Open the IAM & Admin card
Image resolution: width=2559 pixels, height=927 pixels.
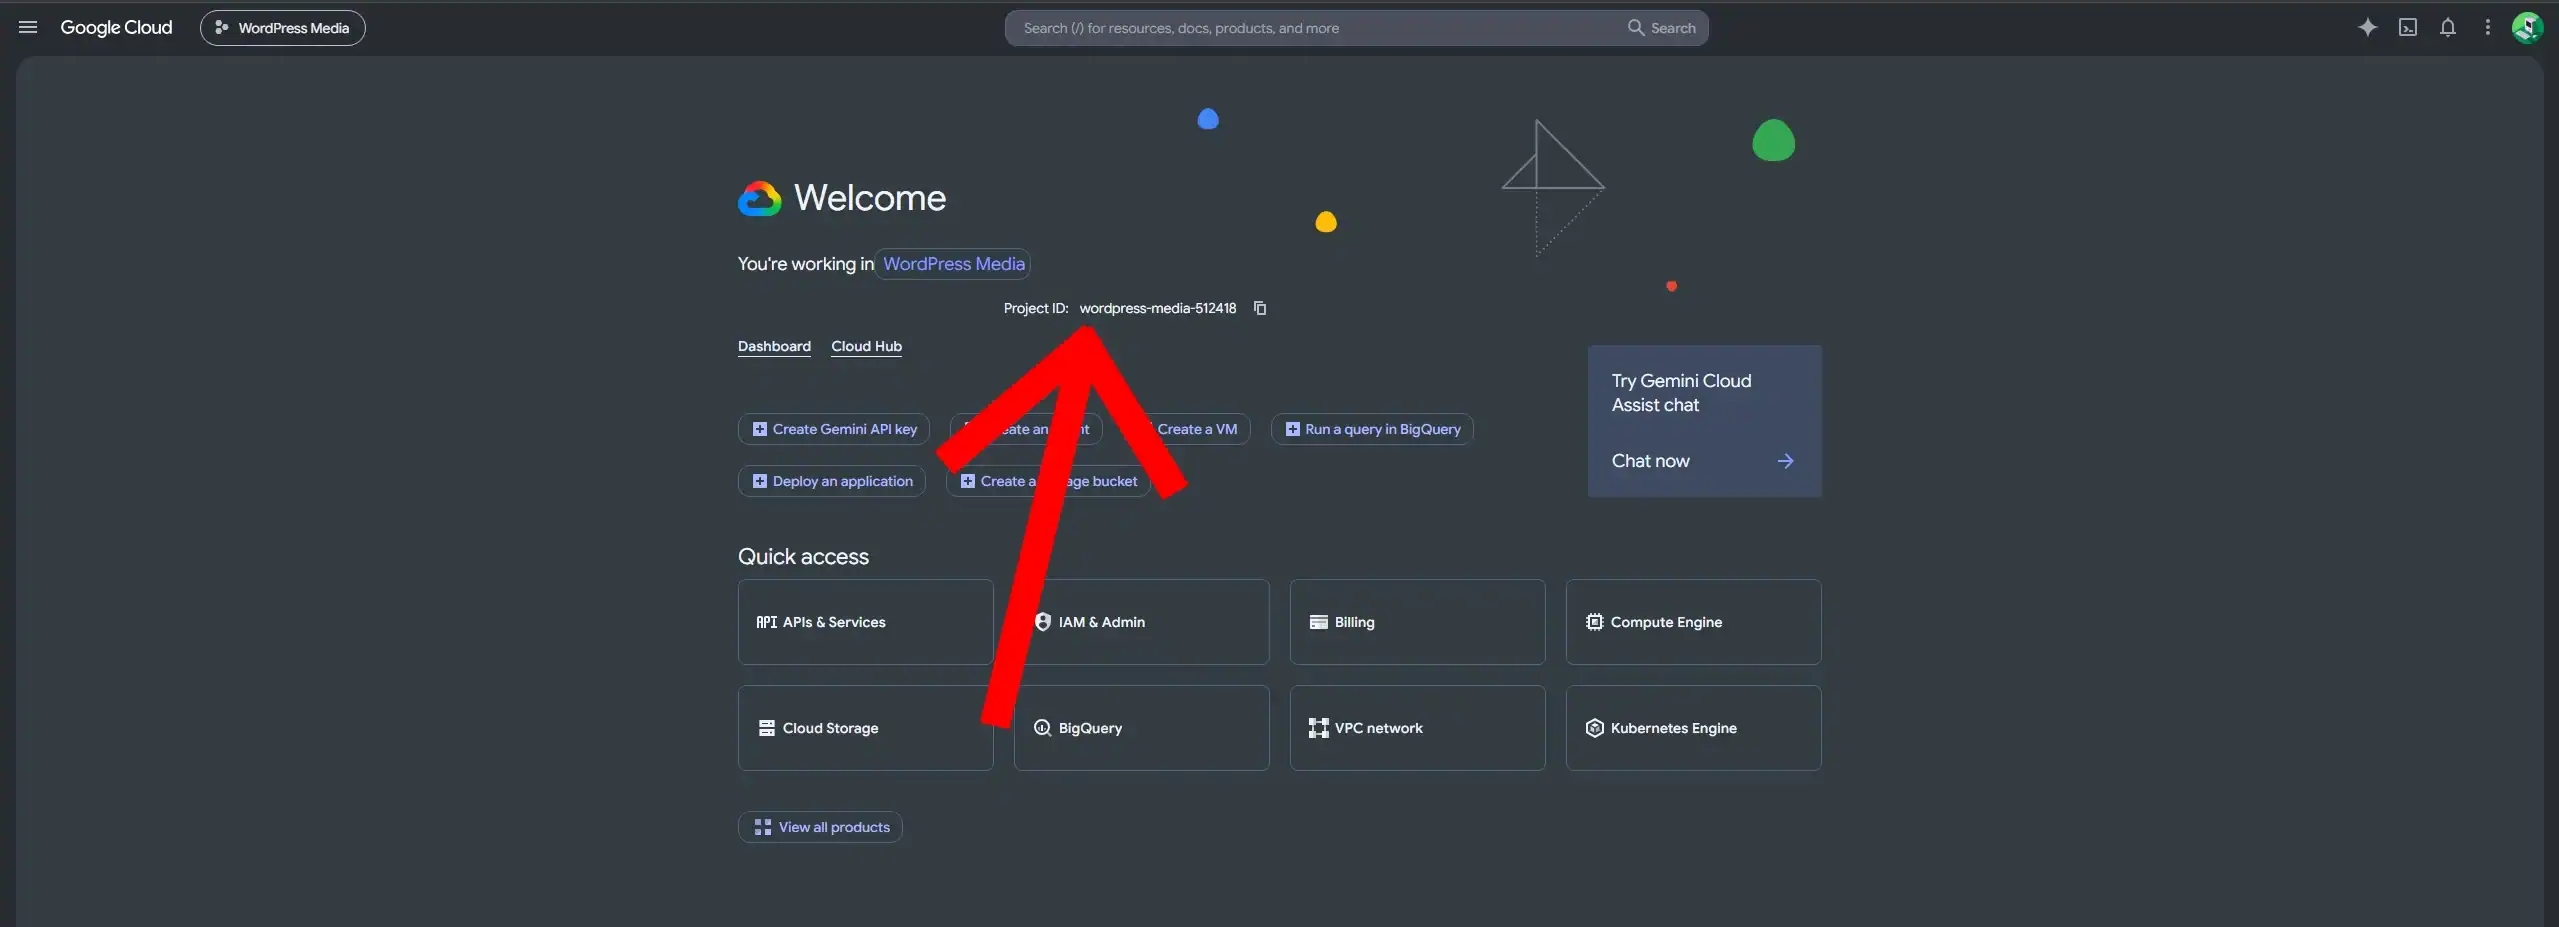[1142, 622]
